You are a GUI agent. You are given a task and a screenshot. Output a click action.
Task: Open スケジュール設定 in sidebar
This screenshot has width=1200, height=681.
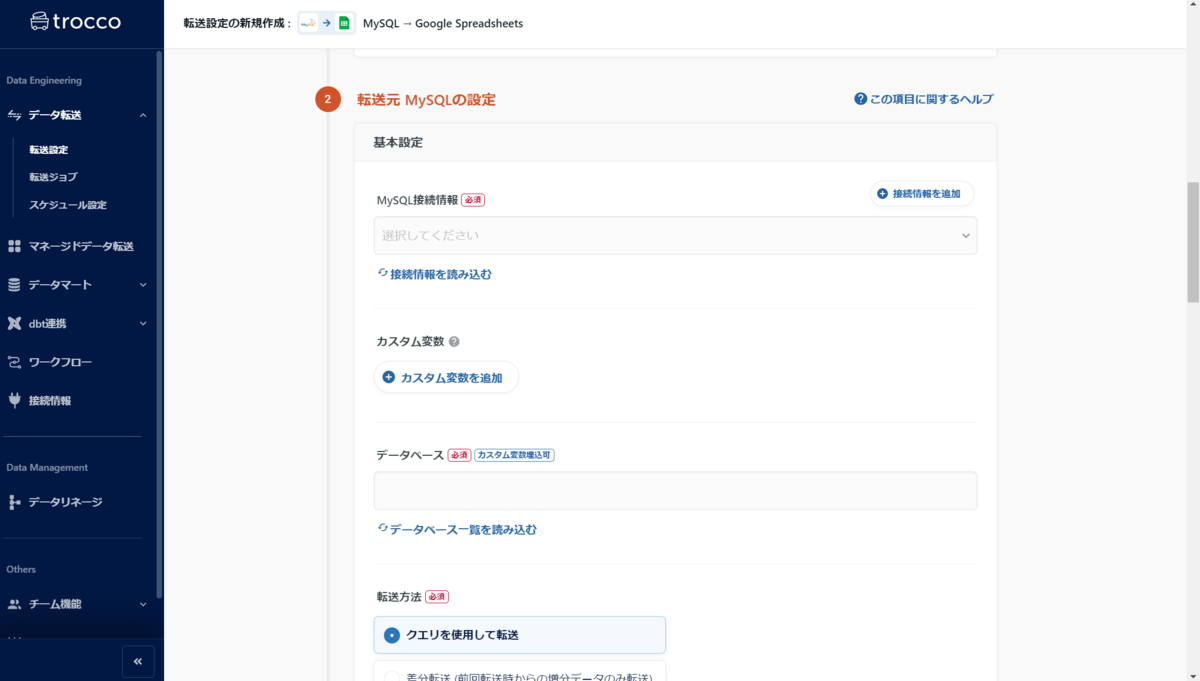pos(68,205)
